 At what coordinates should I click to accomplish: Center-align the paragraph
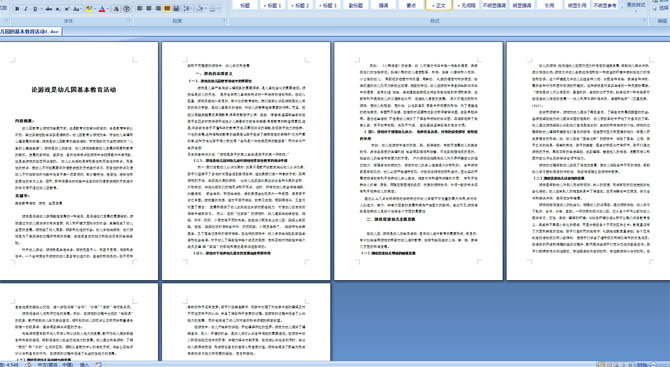149,9
